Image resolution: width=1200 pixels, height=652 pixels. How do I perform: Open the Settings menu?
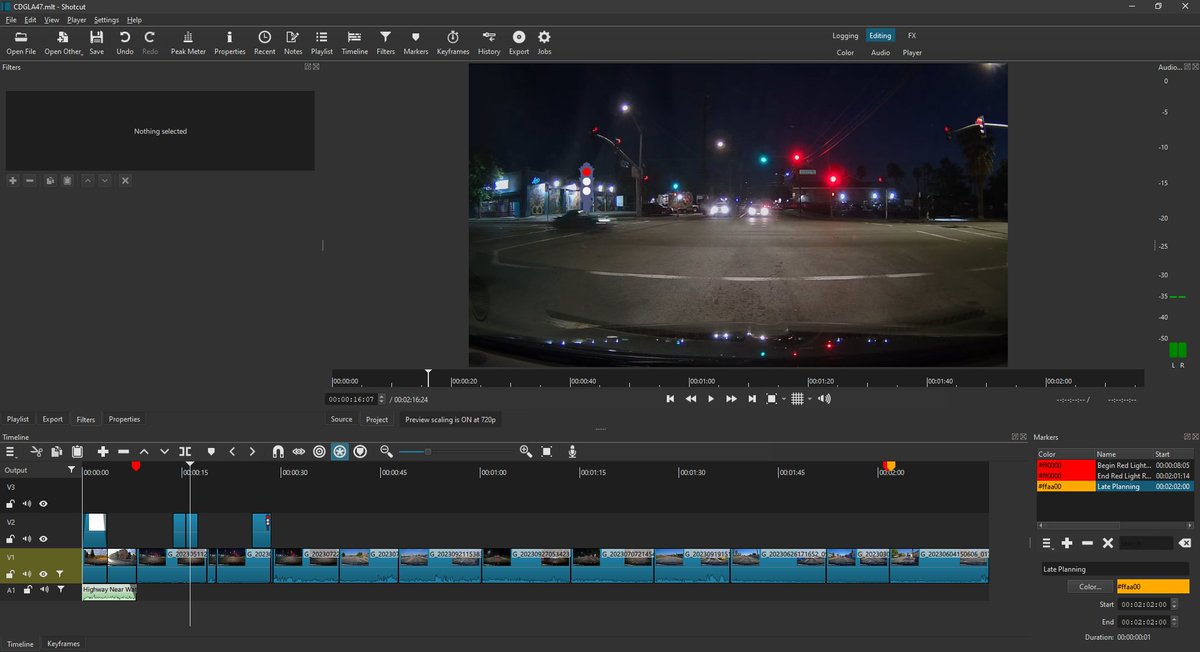[x=106, y=19]
